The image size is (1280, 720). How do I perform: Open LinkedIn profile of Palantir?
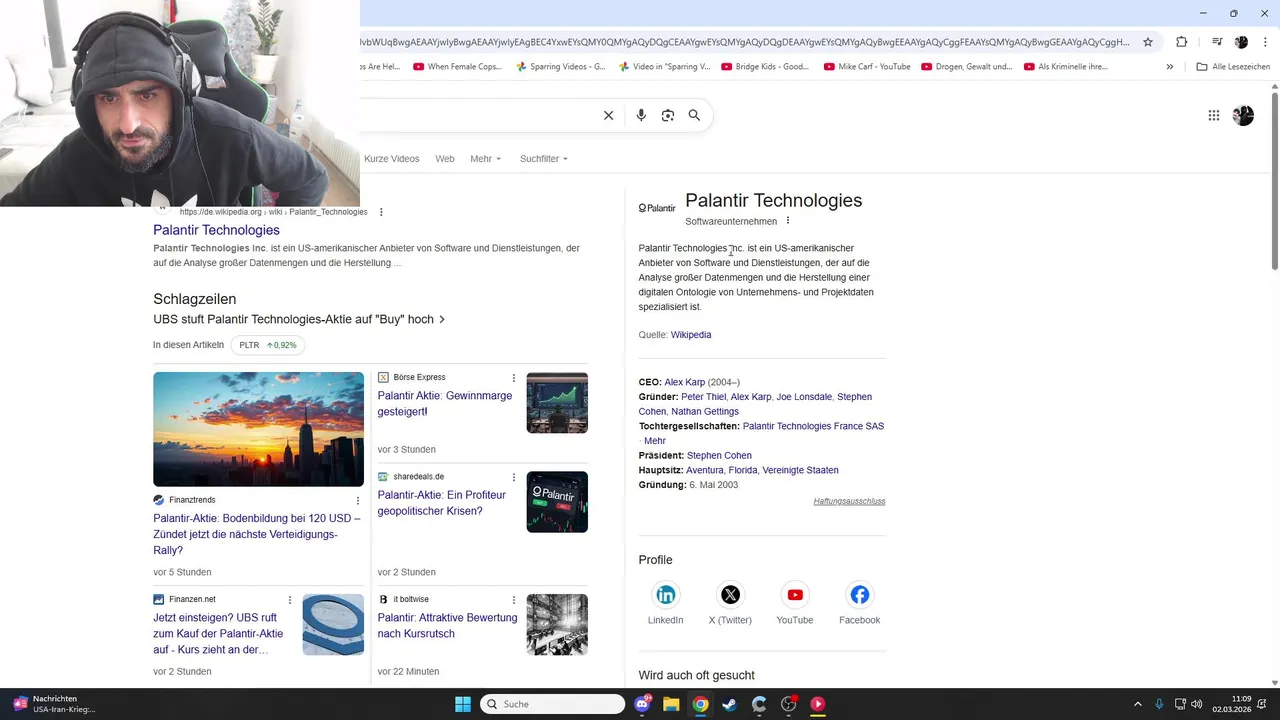point(666,595)
